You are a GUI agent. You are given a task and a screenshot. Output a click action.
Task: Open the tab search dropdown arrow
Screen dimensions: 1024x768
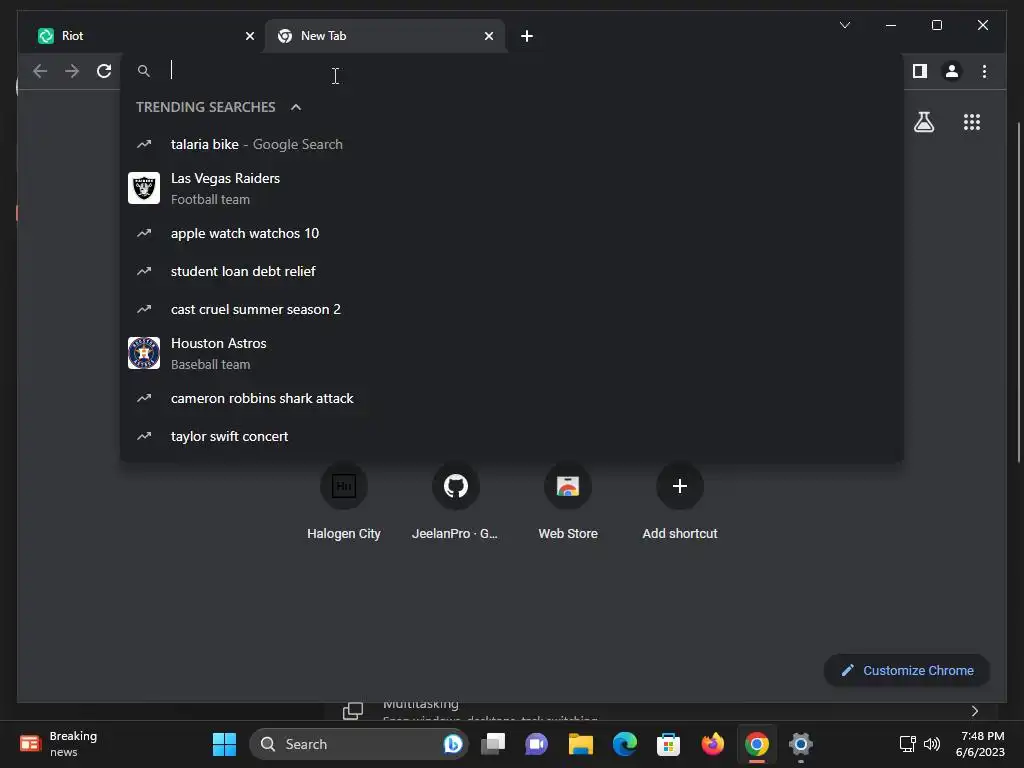[x=844, y=25]
